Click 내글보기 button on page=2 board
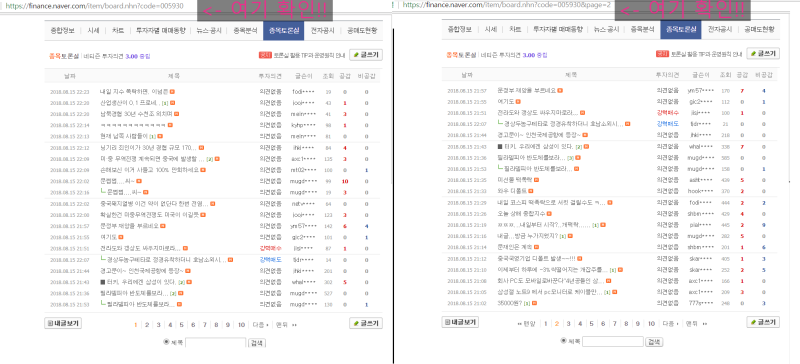 pos(460,322)
